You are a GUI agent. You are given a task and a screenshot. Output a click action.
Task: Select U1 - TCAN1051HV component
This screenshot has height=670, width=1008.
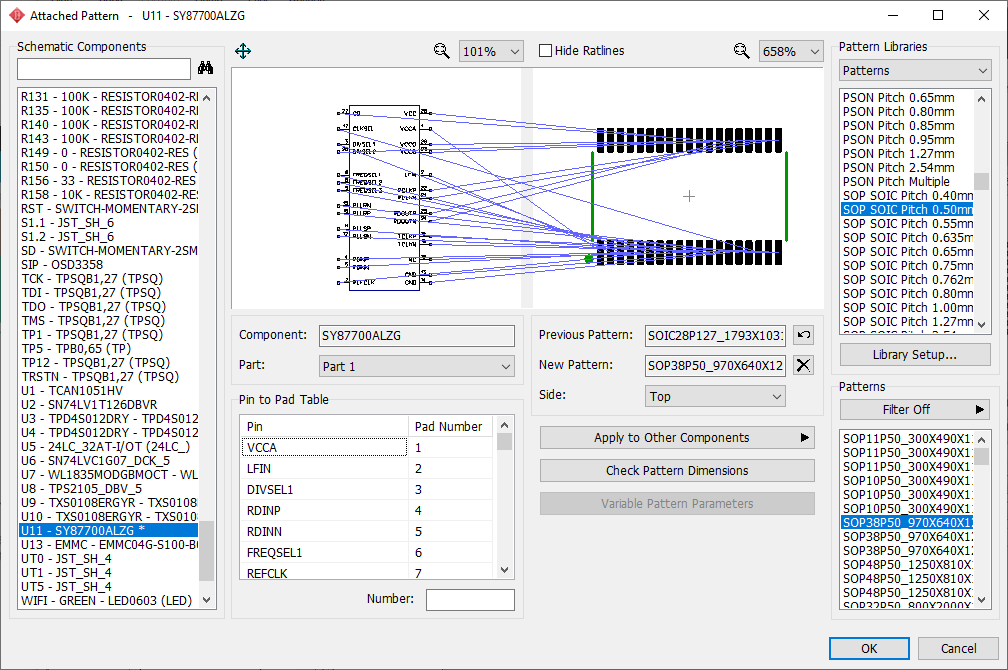109,390
